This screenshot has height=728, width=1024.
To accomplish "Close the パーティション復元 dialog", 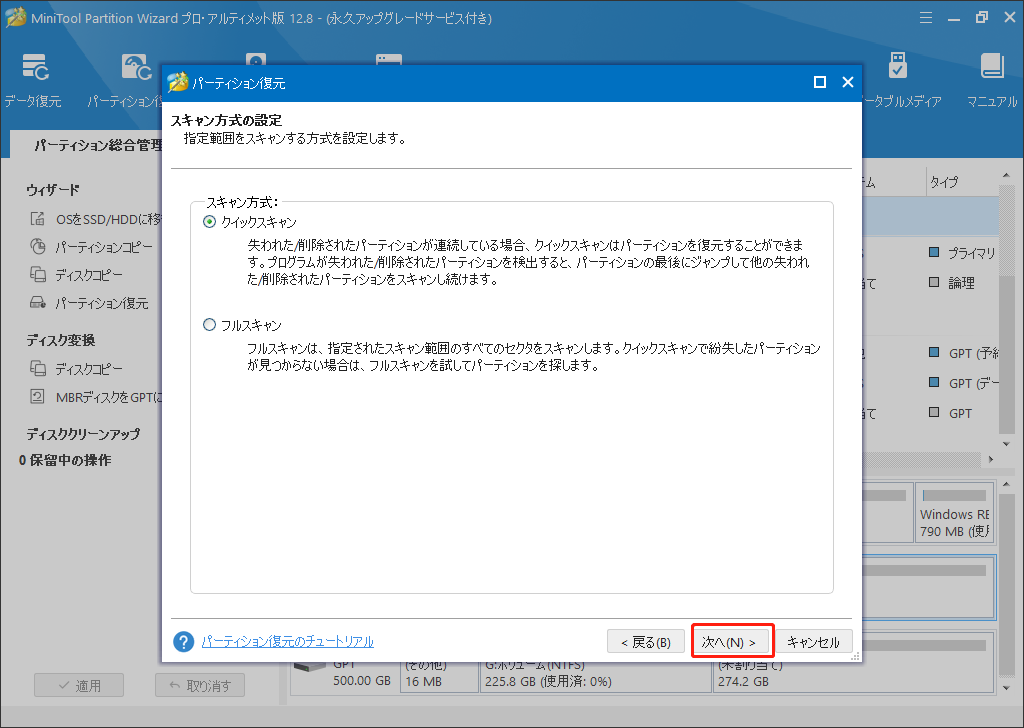I will point(848,82).
